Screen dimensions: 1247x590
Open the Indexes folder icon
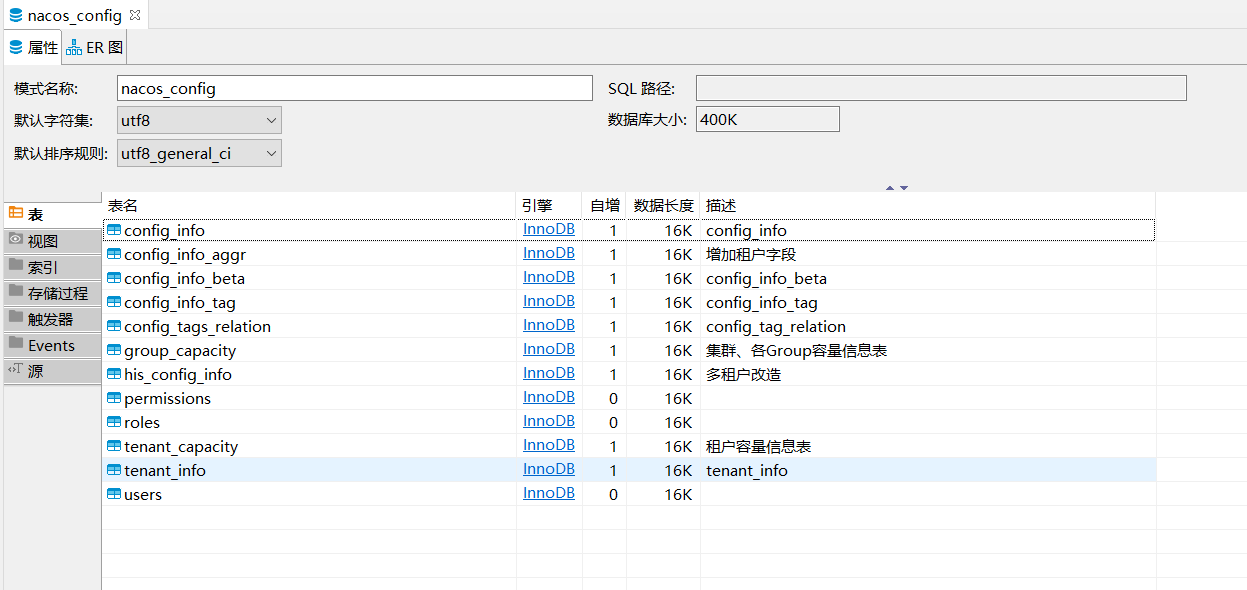pos(16,266)
